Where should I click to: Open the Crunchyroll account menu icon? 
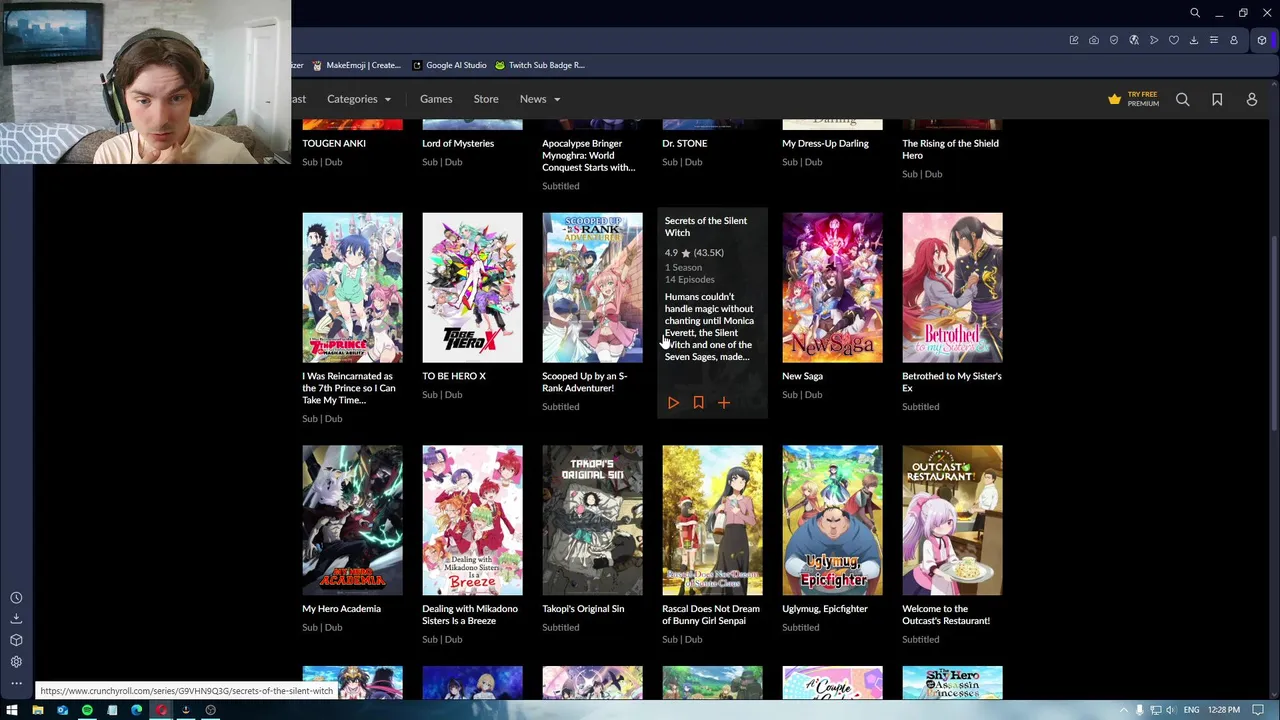pyautogui.click(x=1251, y=99)
